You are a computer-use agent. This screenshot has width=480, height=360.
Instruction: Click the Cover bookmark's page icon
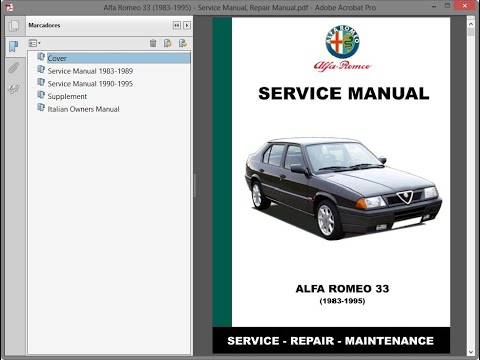pyautogui.click(x=41, y=57)
